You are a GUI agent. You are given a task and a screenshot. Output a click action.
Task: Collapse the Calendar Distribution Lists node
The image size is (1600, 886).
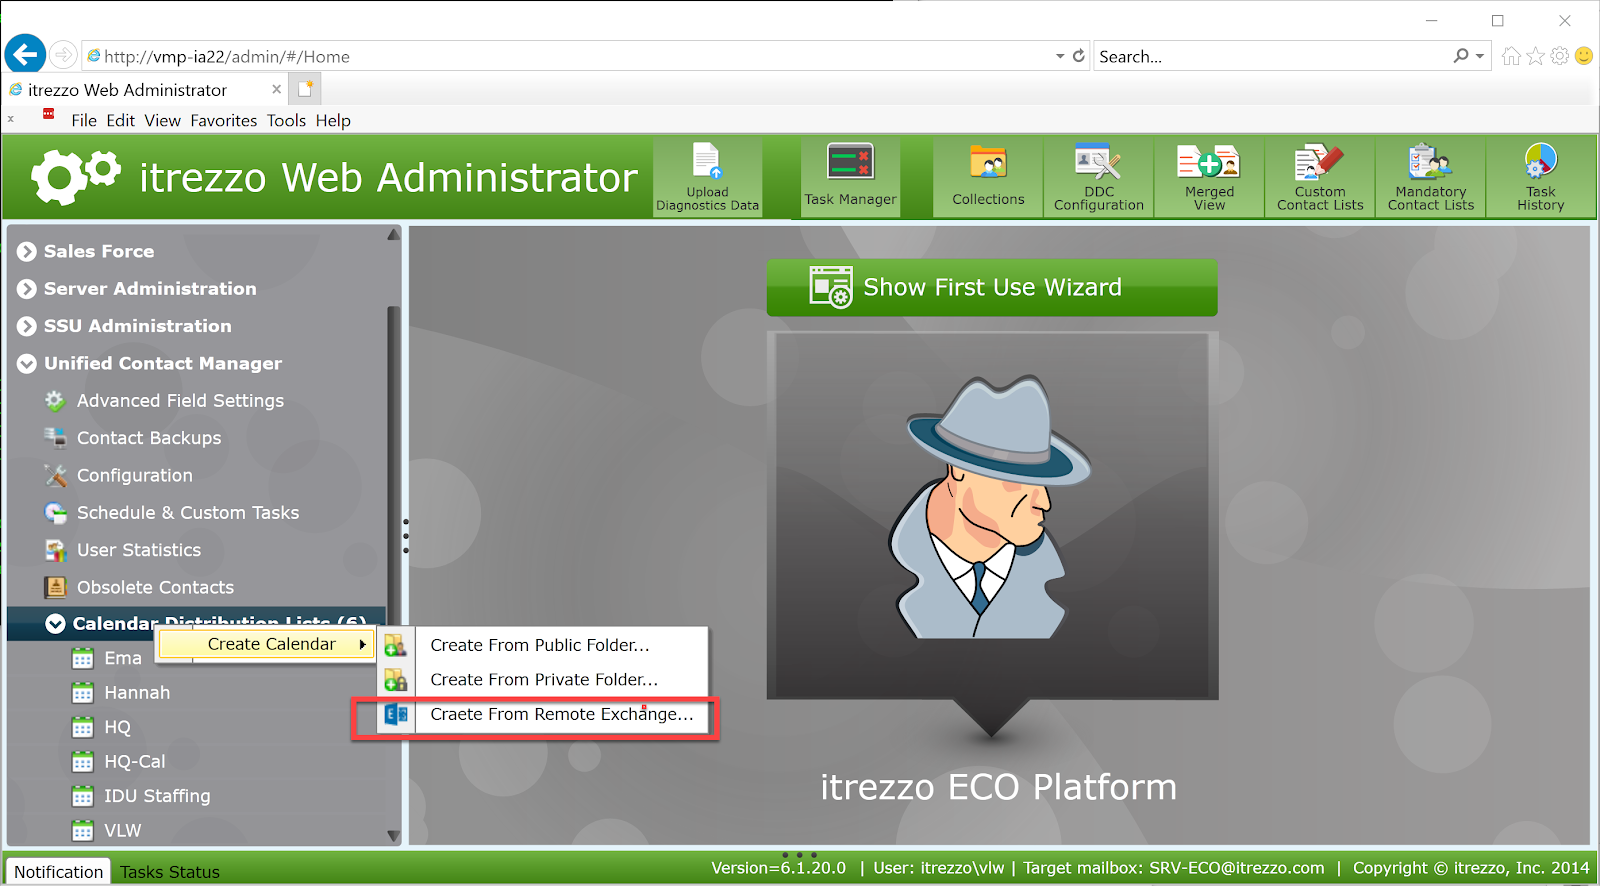55,624
